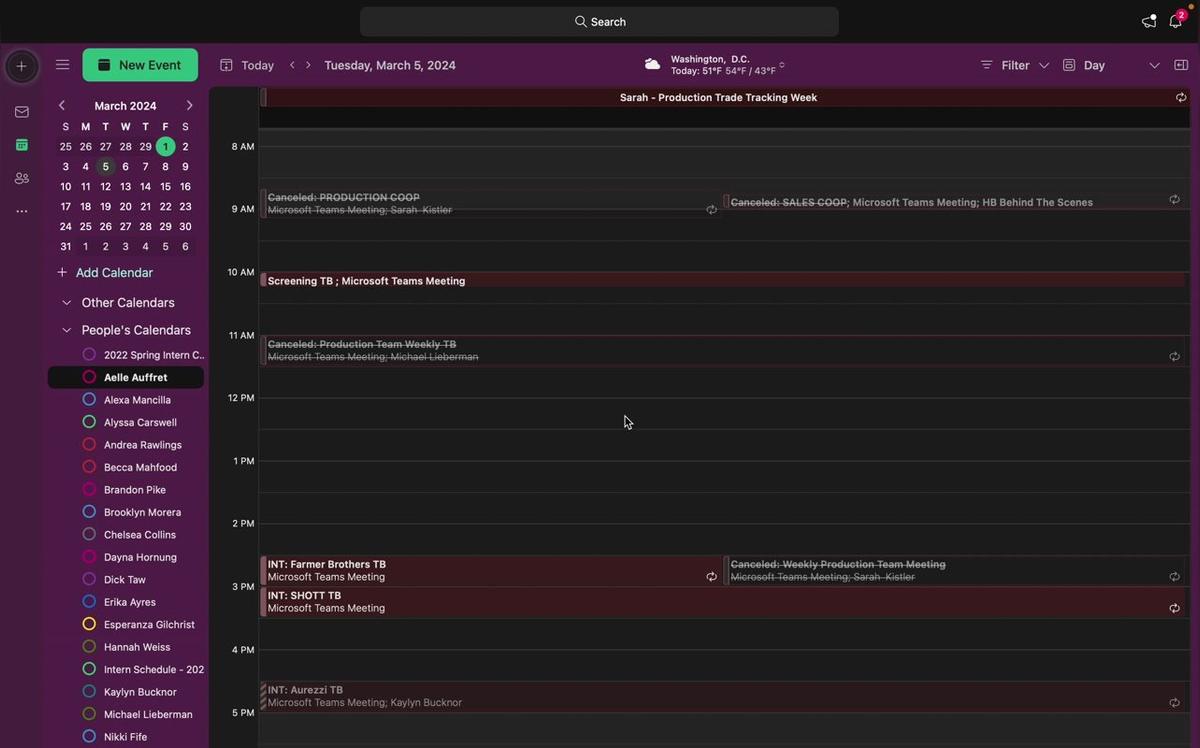Viewport: 1200px width, 748px height.
Task: Toggle the hamburger navigation menu
Action: tap(62, 65)
